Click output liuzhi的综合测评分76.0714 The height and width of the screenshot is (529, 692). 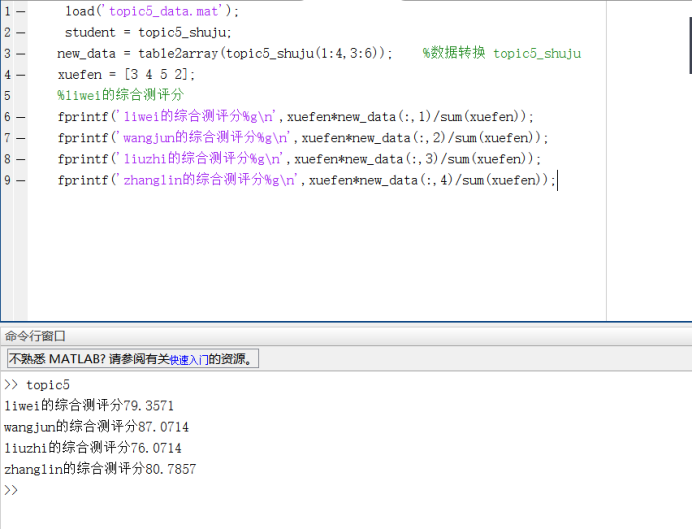click(x=93, y=448)
